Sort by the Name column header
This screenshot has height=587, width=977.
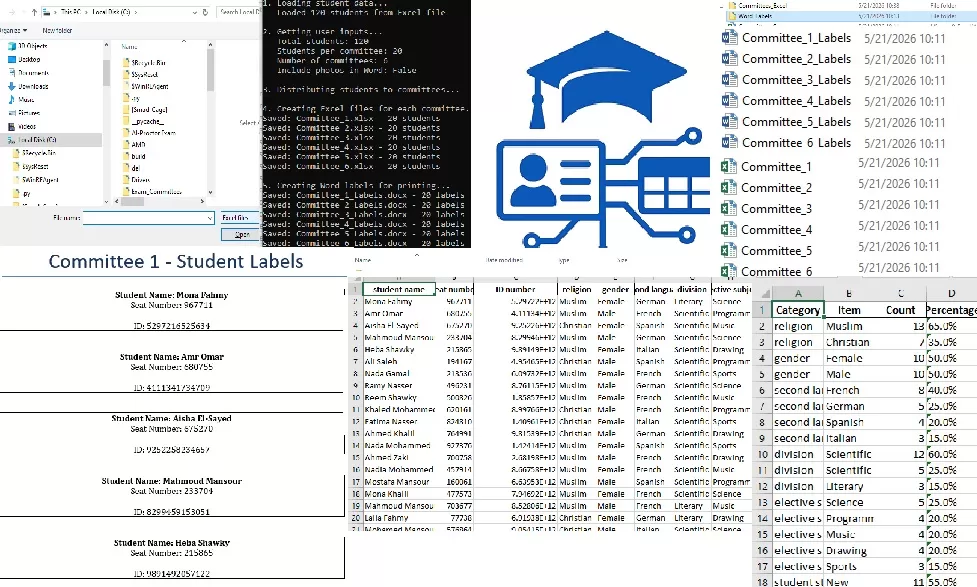pyautogui.click(x=130, y=47)
